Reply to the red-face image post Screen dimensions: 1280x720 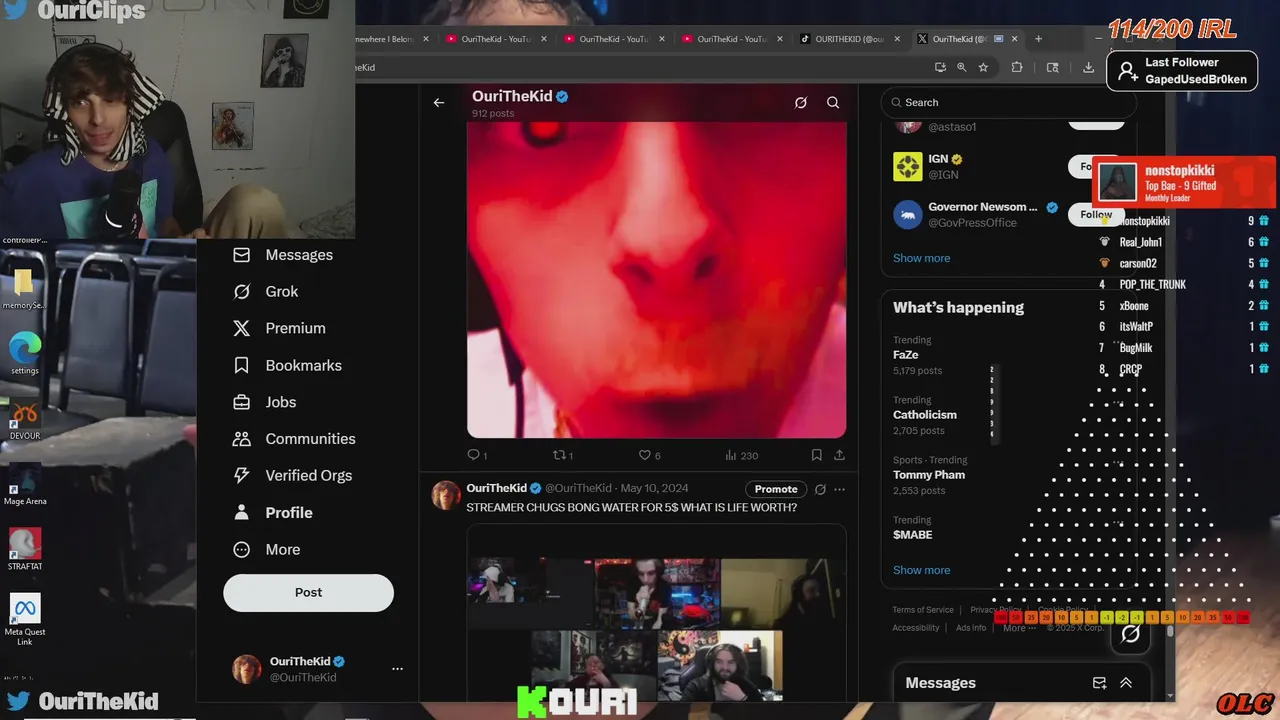coord(477,455)
